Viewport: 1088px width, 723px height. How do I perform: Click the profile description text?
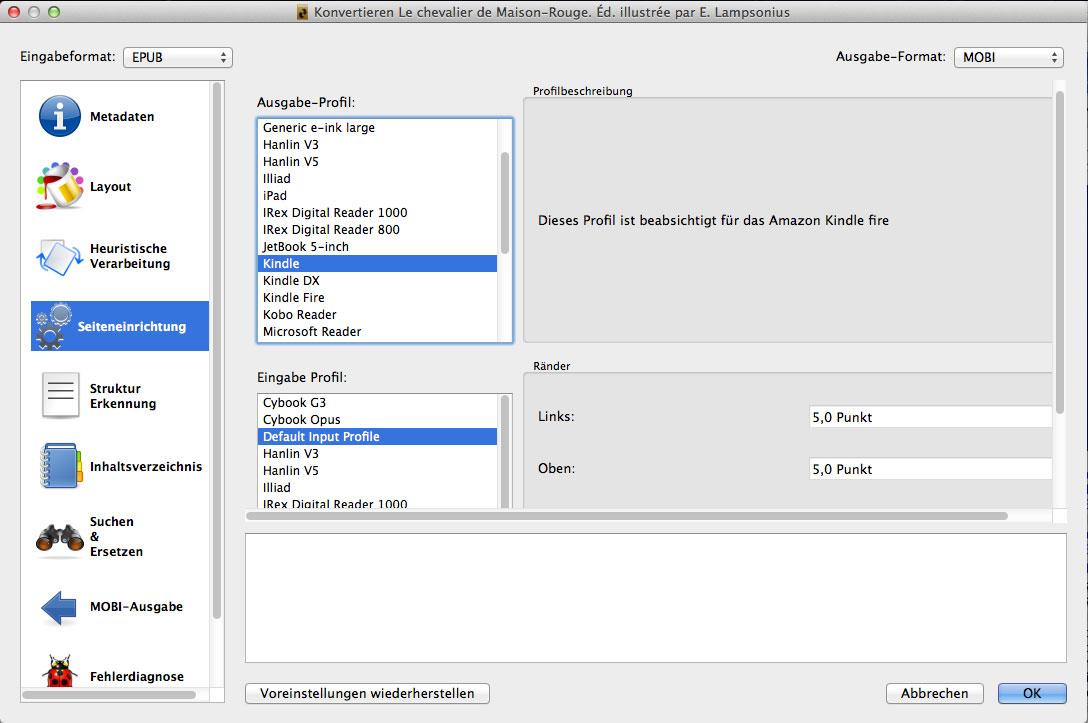(713, 221)
